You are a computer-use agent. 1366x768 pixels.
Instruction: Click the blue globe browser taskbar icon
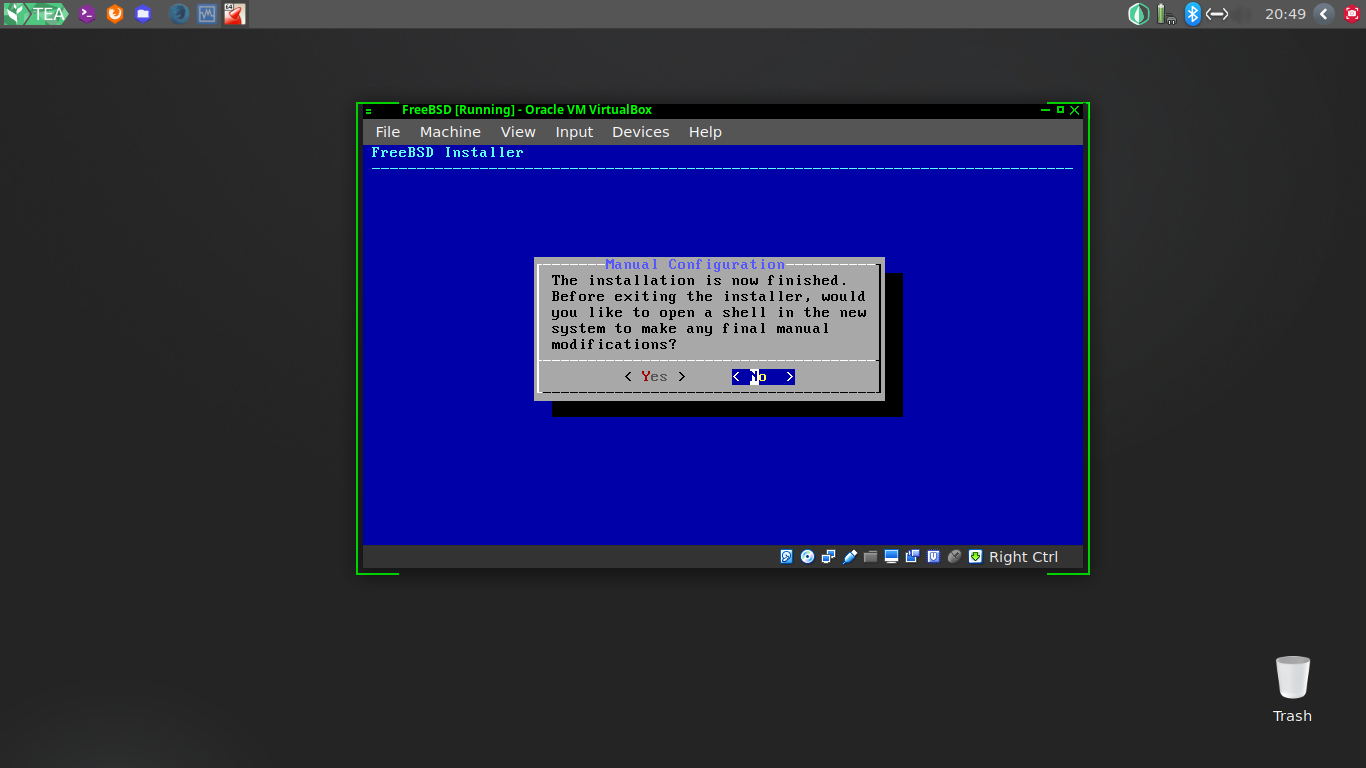pos(179,14)
